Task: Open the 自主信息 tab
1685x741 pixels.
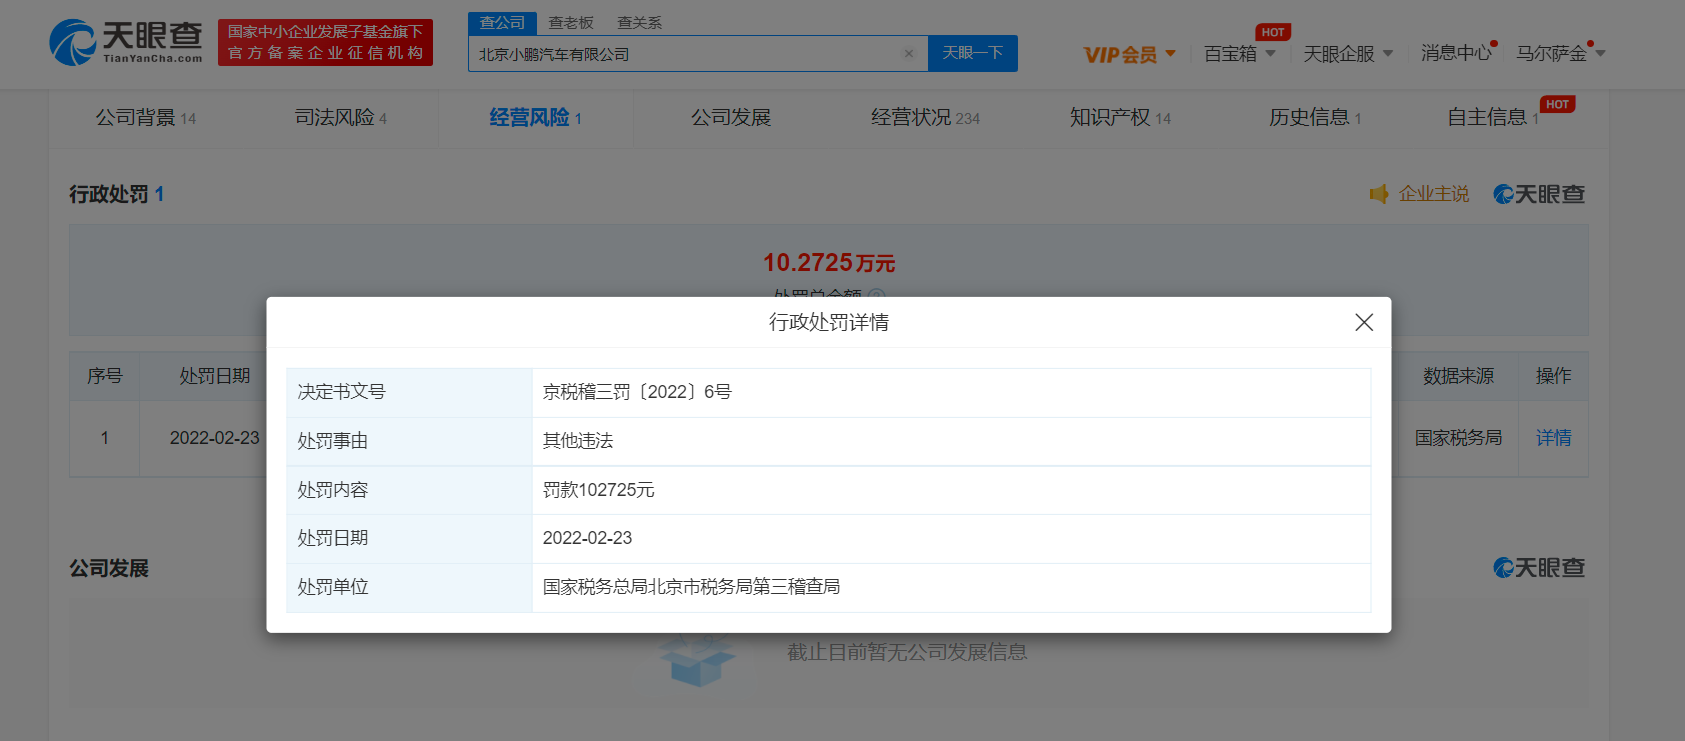Action: coord(1493,118)
